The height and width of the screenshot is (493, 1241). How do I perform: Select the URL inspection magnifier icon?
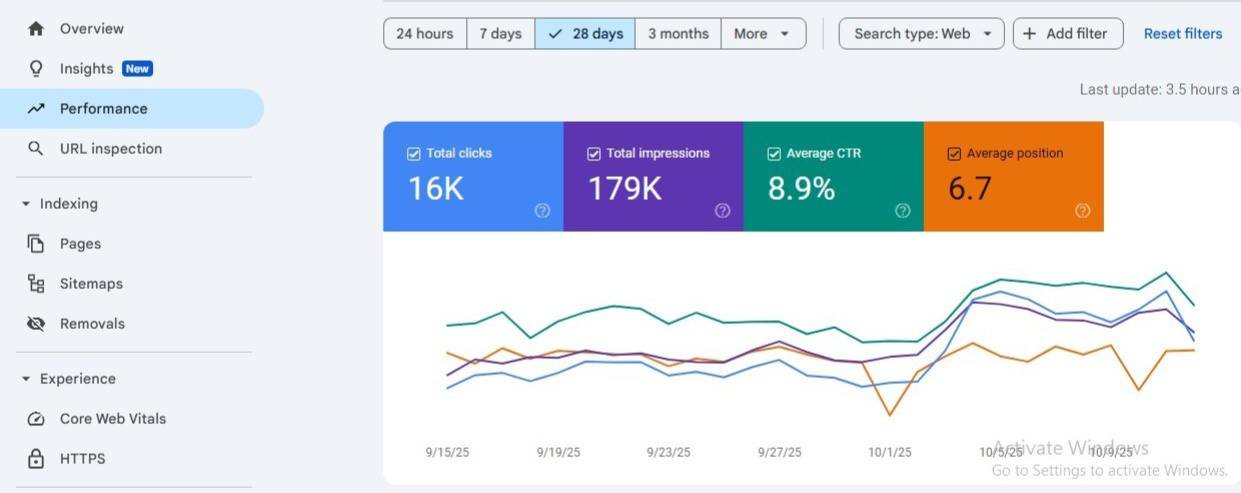point(36,149)
